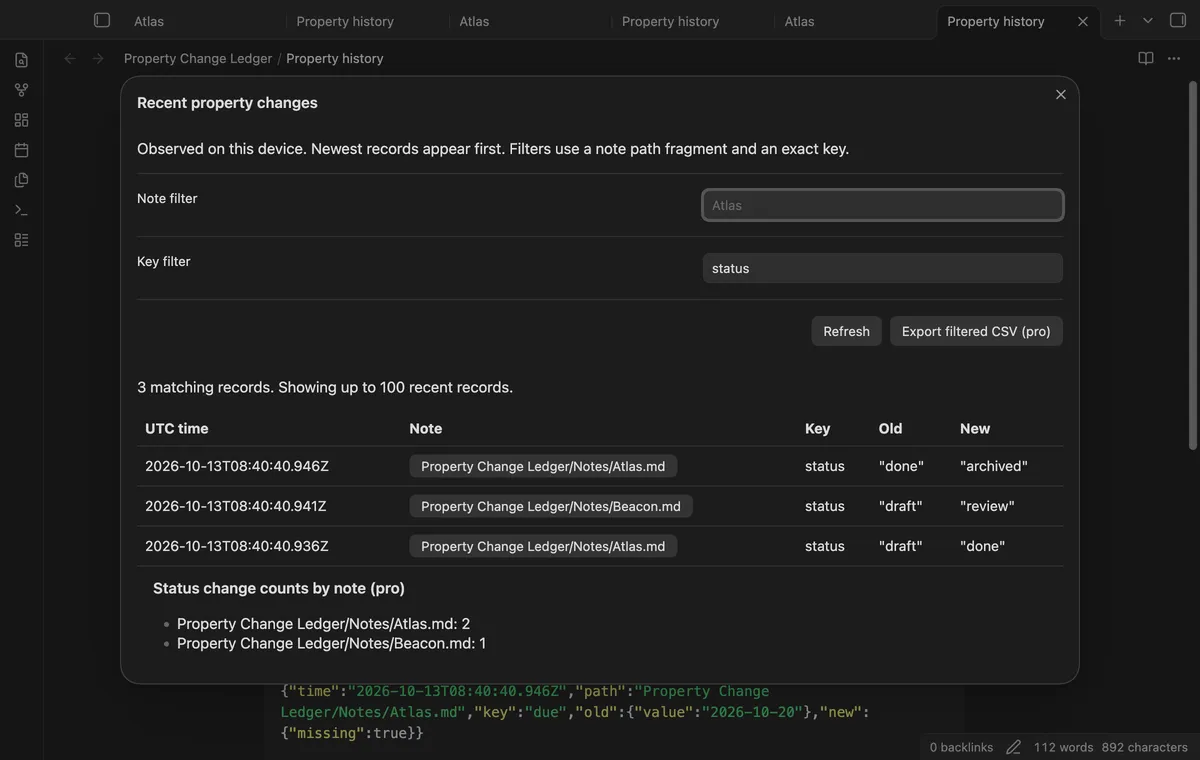The image size is (1200, 760).
Task: Click the Note column header
Action: (x=426, y=428)
